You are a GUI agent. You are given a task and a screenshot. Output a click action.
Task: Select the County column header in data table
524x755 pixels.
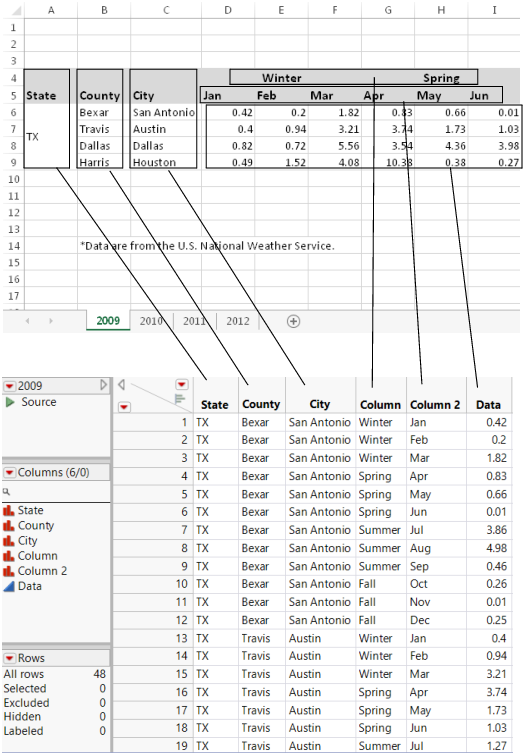261,404
